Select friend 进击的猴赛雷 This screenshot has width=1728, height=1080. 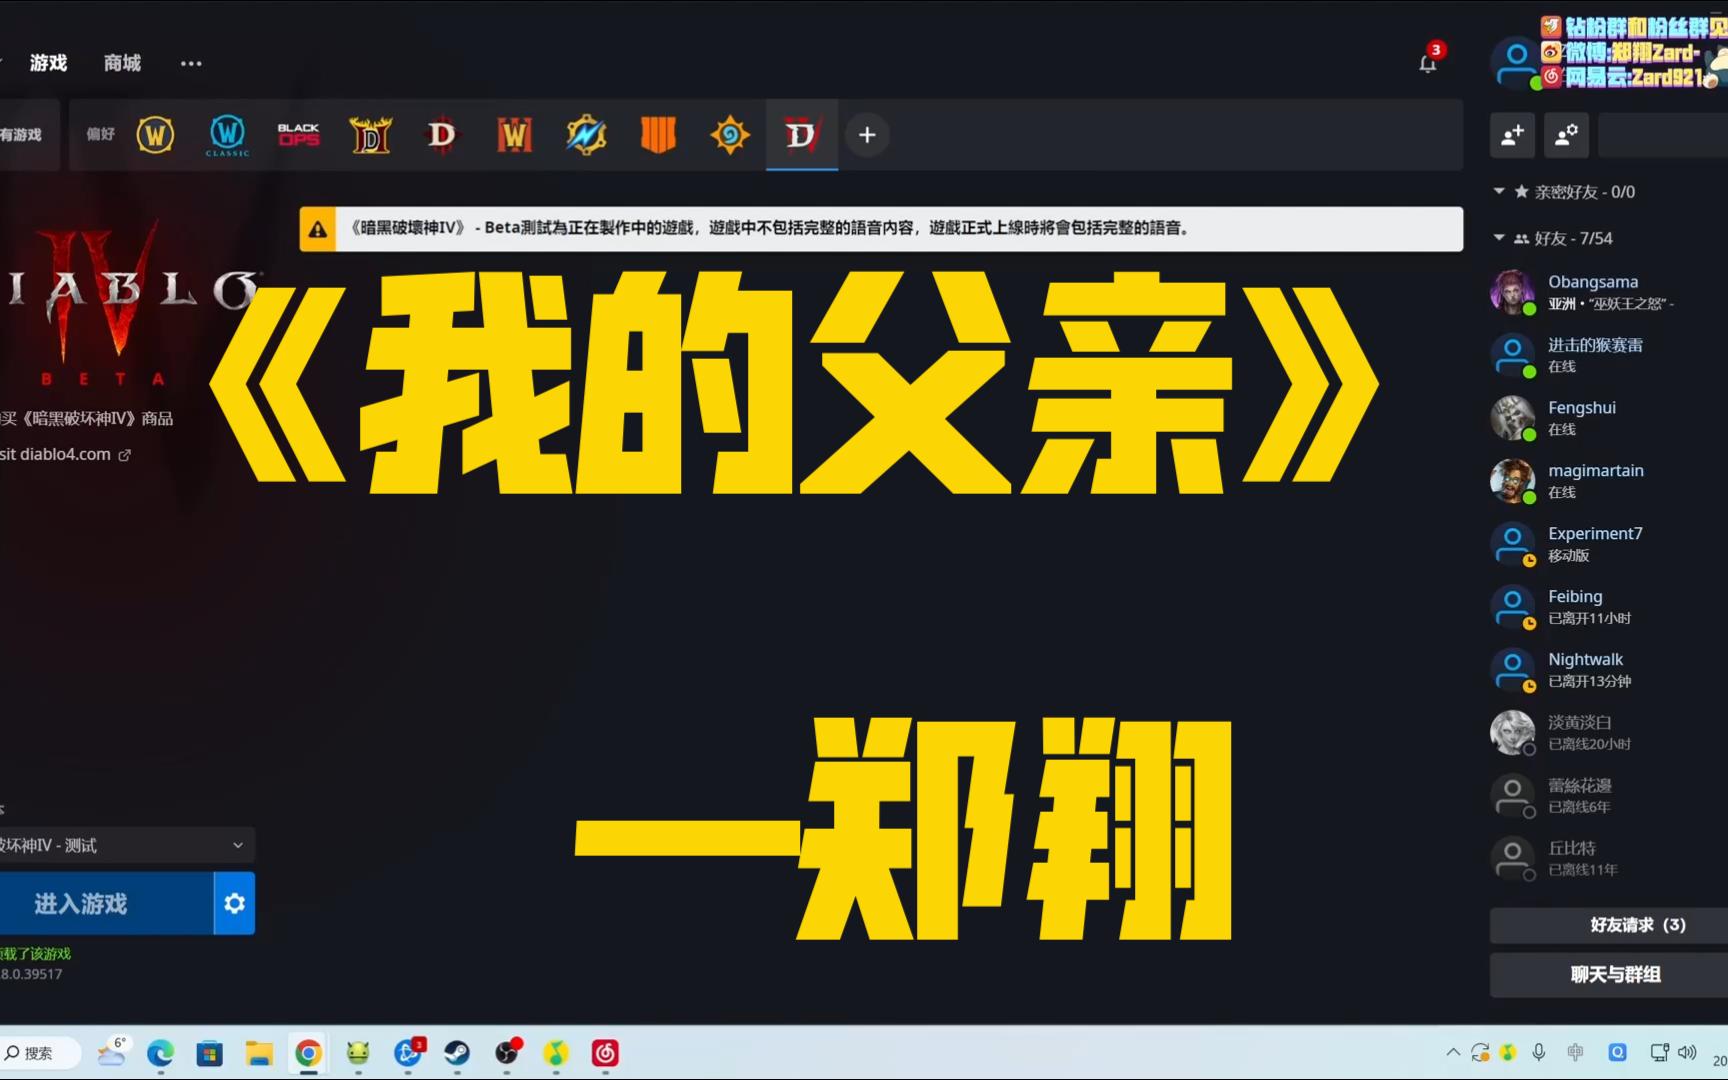click(x=1609, y=355)
